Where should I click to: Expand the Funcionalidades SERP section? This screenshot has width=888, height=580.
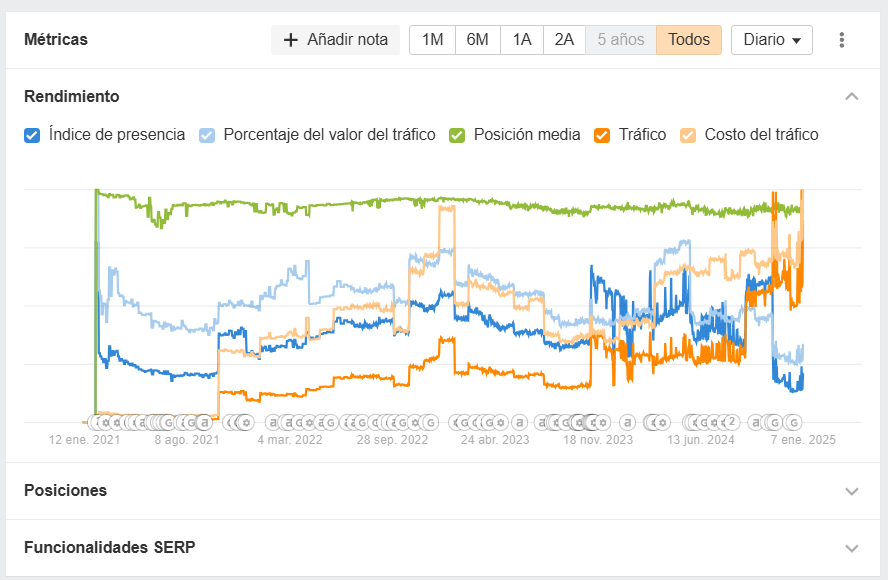click(x=852, y=548)
